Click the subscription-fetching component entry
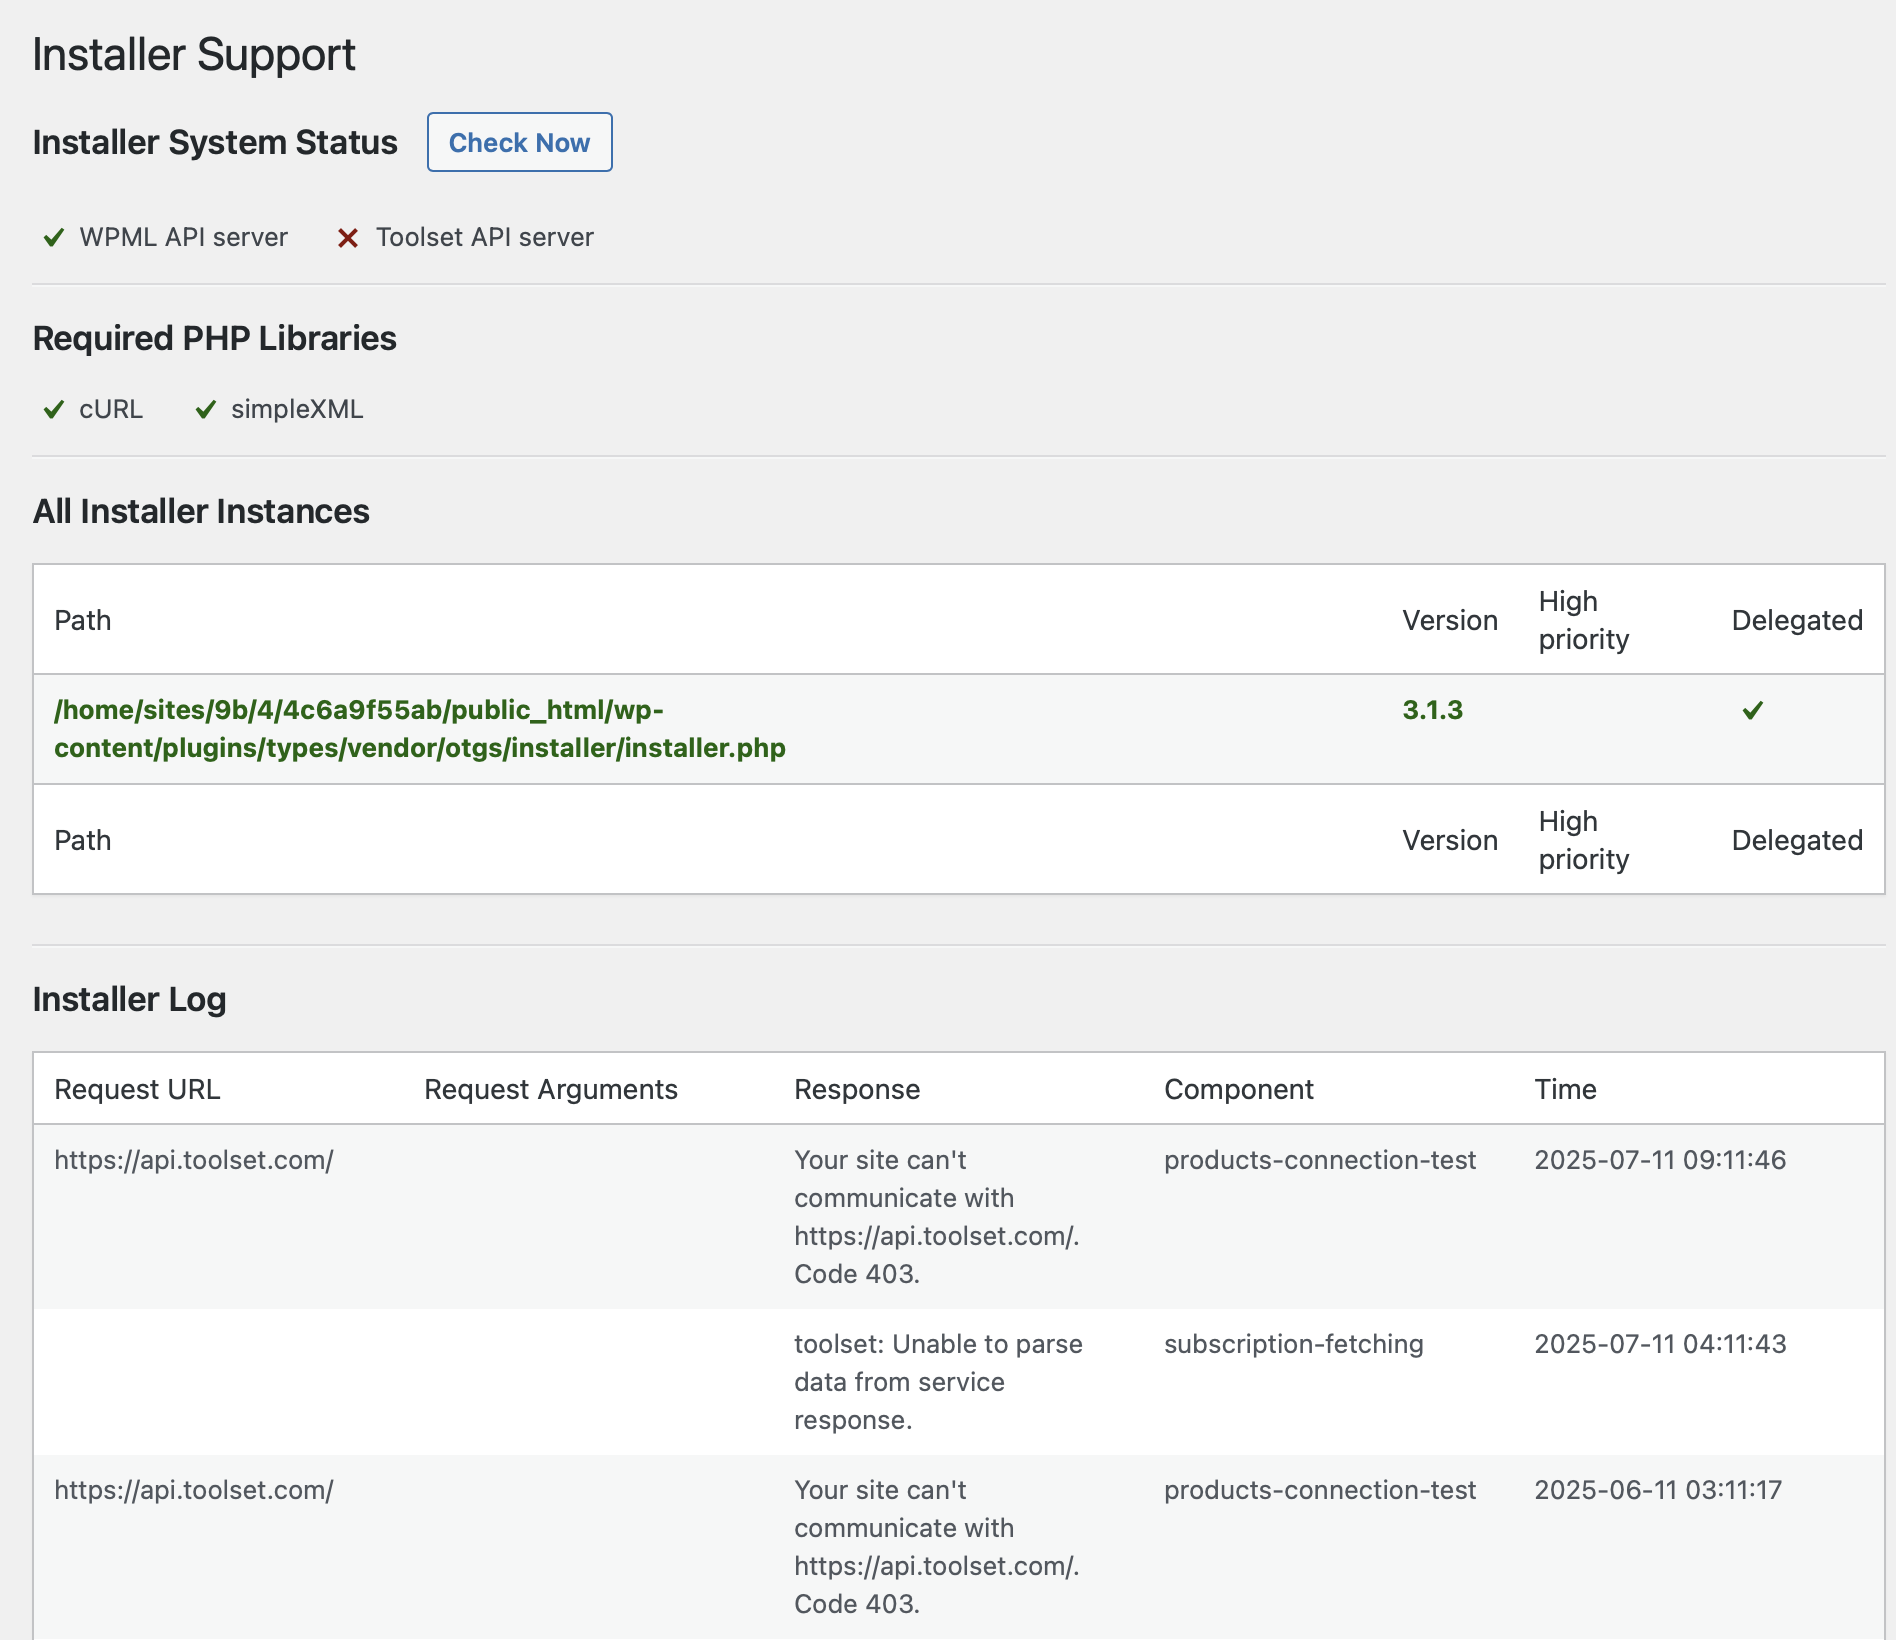This screenshot has height=1640, width=1896. (x=1293, y=1344)
